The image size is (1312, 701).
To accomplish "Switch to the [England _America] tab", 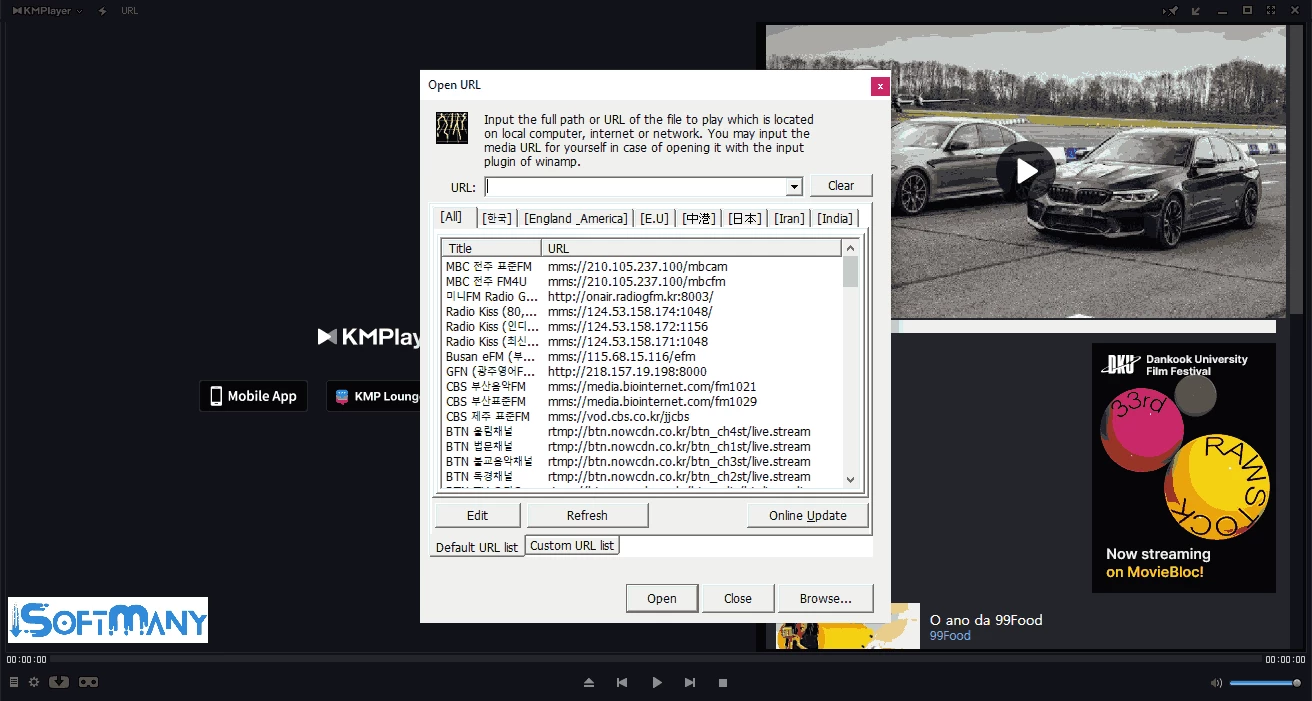I will point(575,218).
